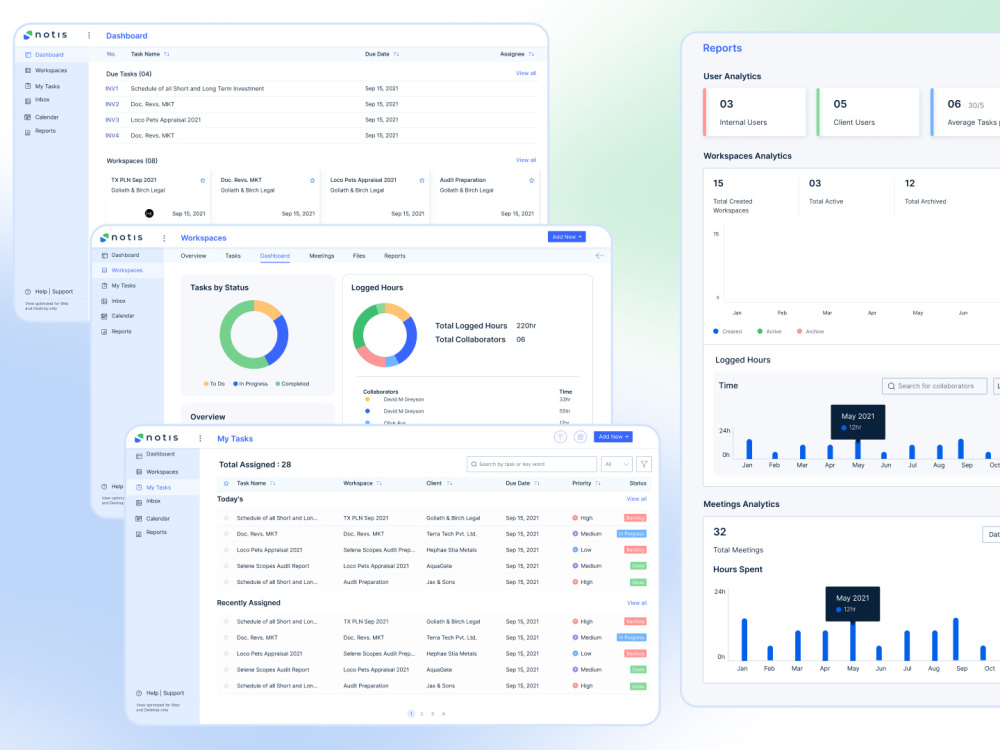Screen dimensions: 1000x750
Task: Click Search by task or key word field
Action: point(532,464)
